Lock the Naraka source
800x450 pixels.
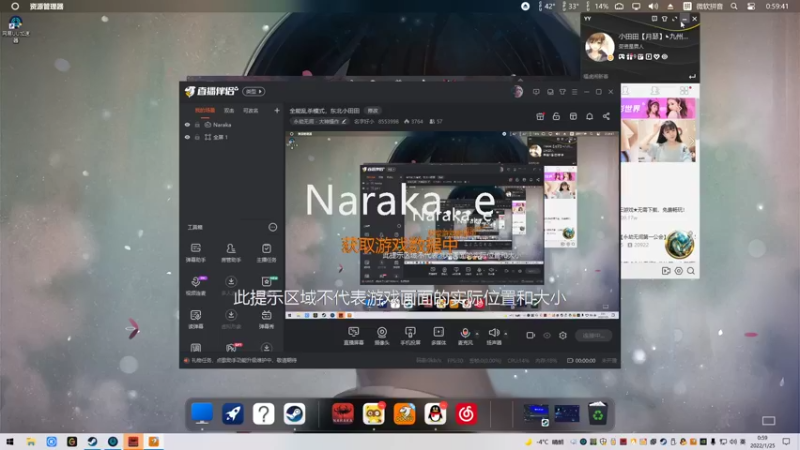[x=197, y=125]
